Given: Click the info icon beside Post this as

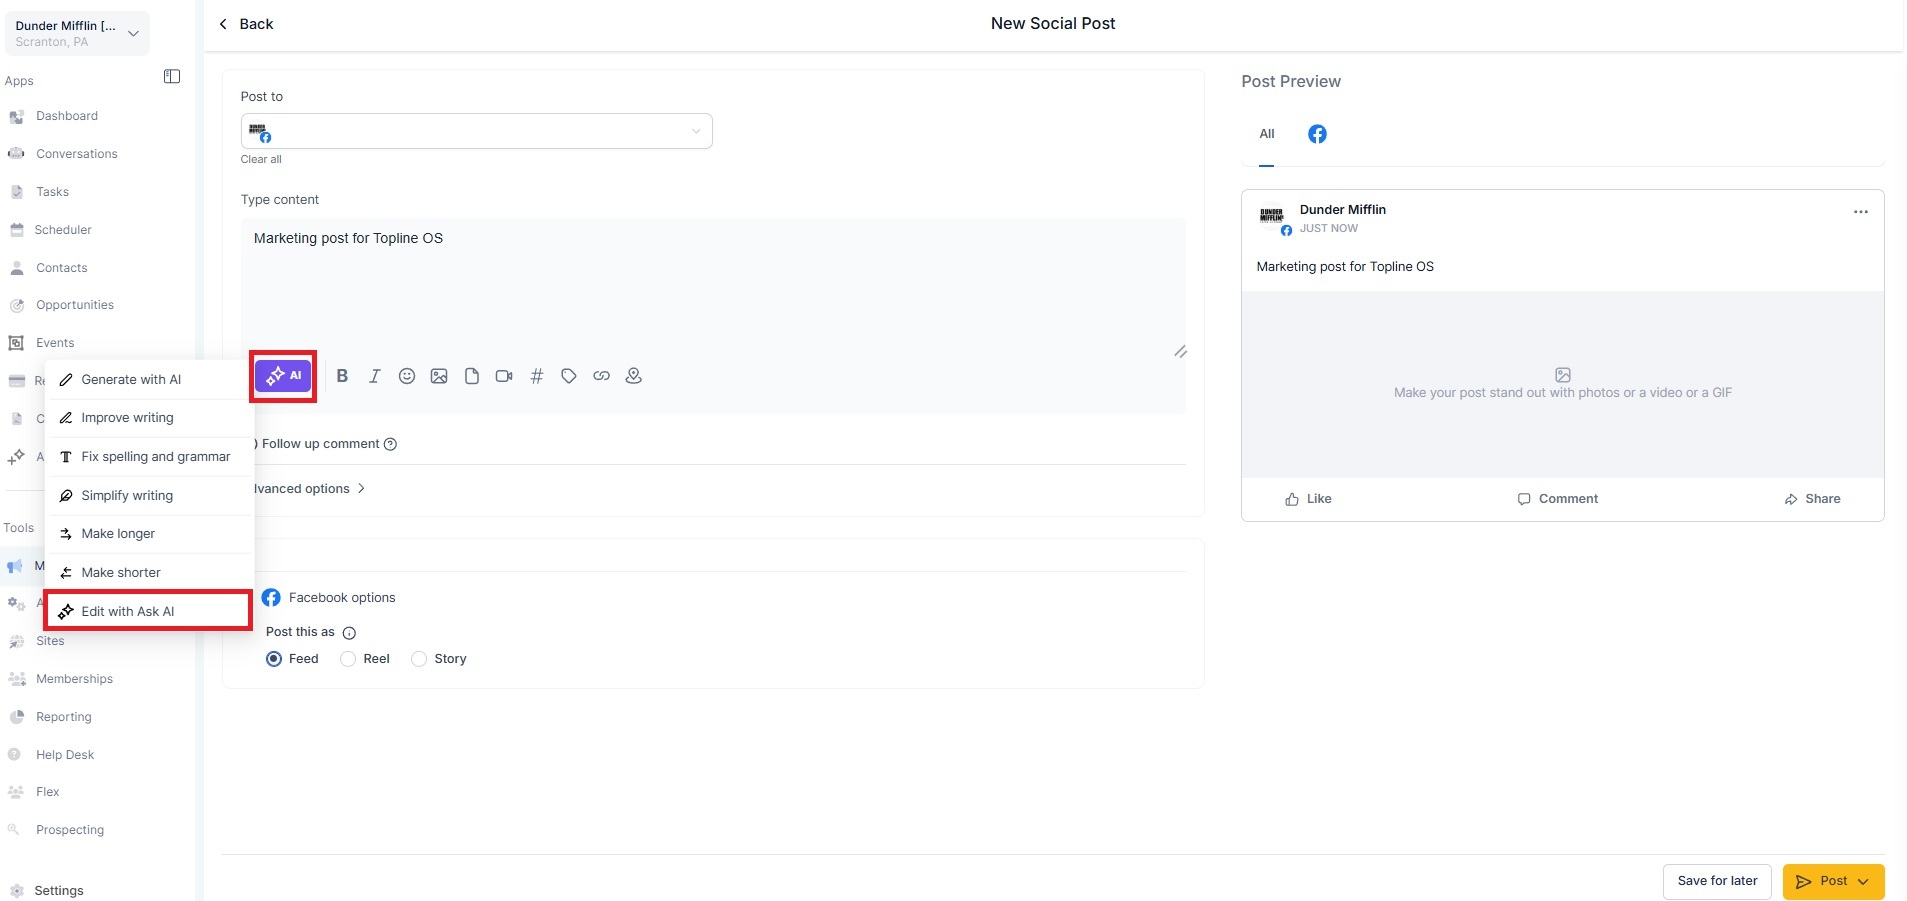Looking at the screenshot, I should click(x=349, y=633).
